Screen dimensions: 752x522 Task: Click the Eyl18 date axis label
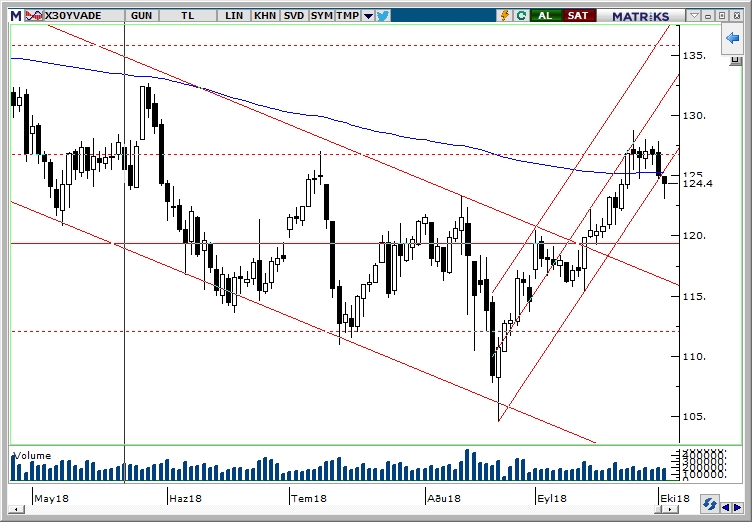tap(552, 498)
